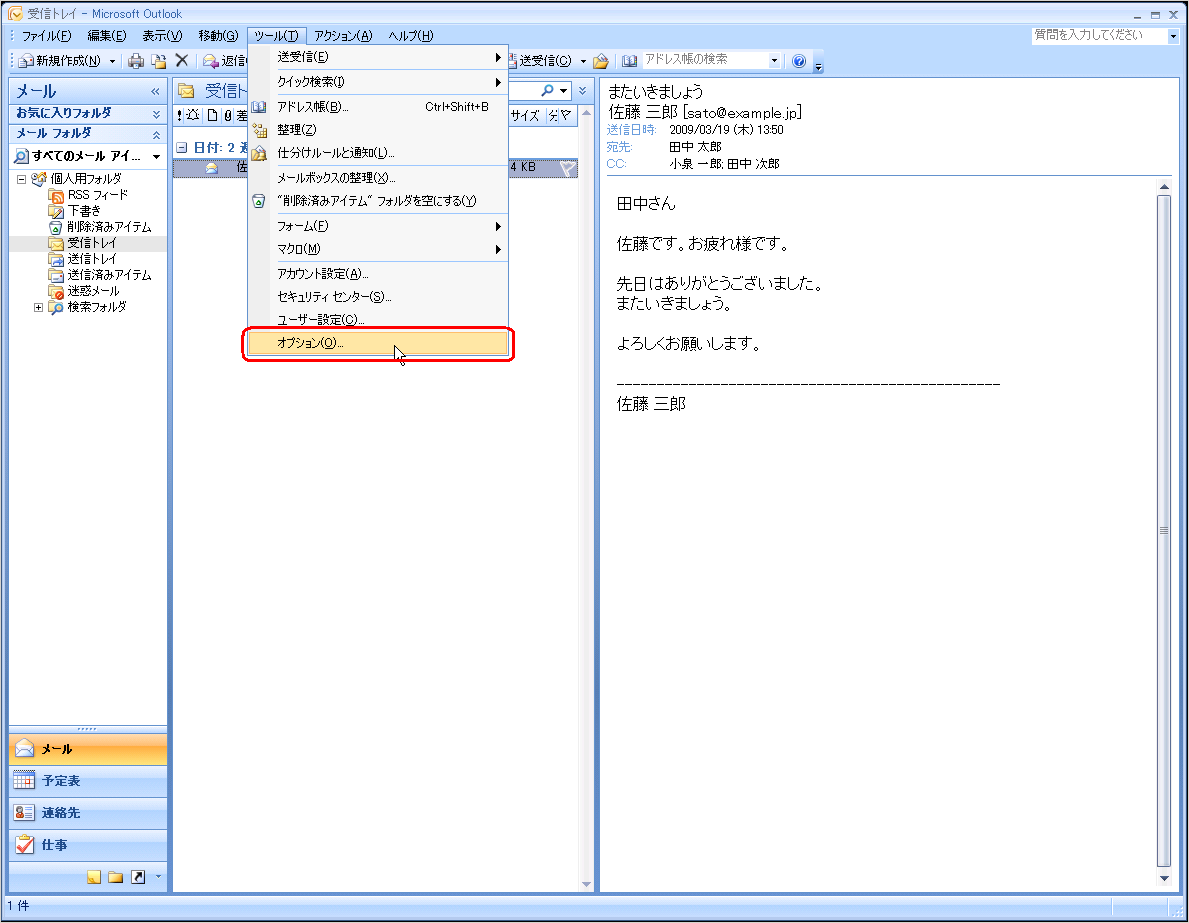Open the search options dropdown arrow

tap(563, 90)
